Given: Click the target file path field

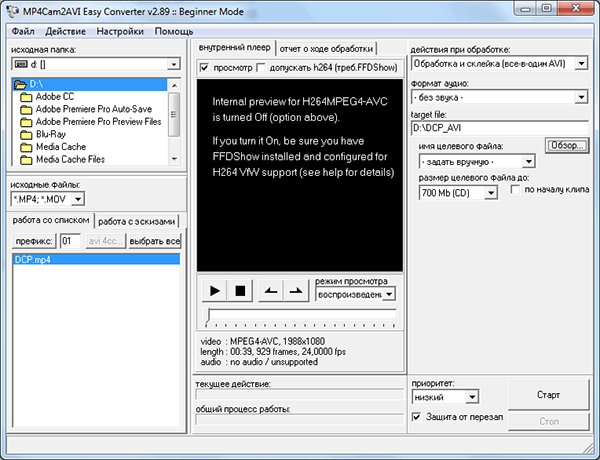Looking at the screenshot, I should point(499,128).
